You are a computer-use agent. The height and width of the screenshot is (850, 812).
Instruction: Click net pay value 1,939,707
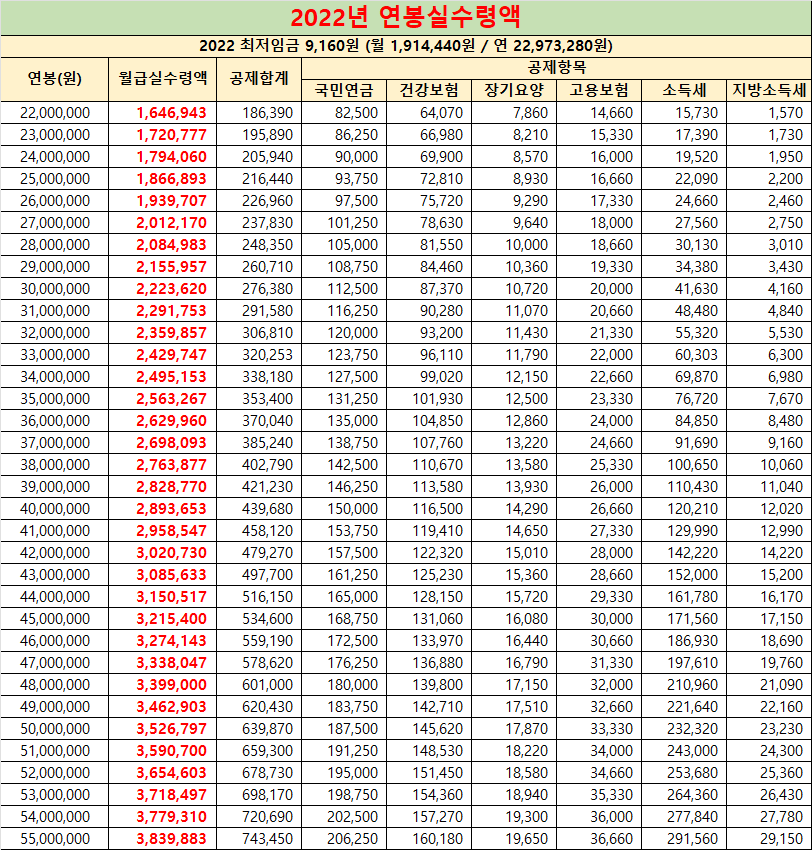[171, 201]
